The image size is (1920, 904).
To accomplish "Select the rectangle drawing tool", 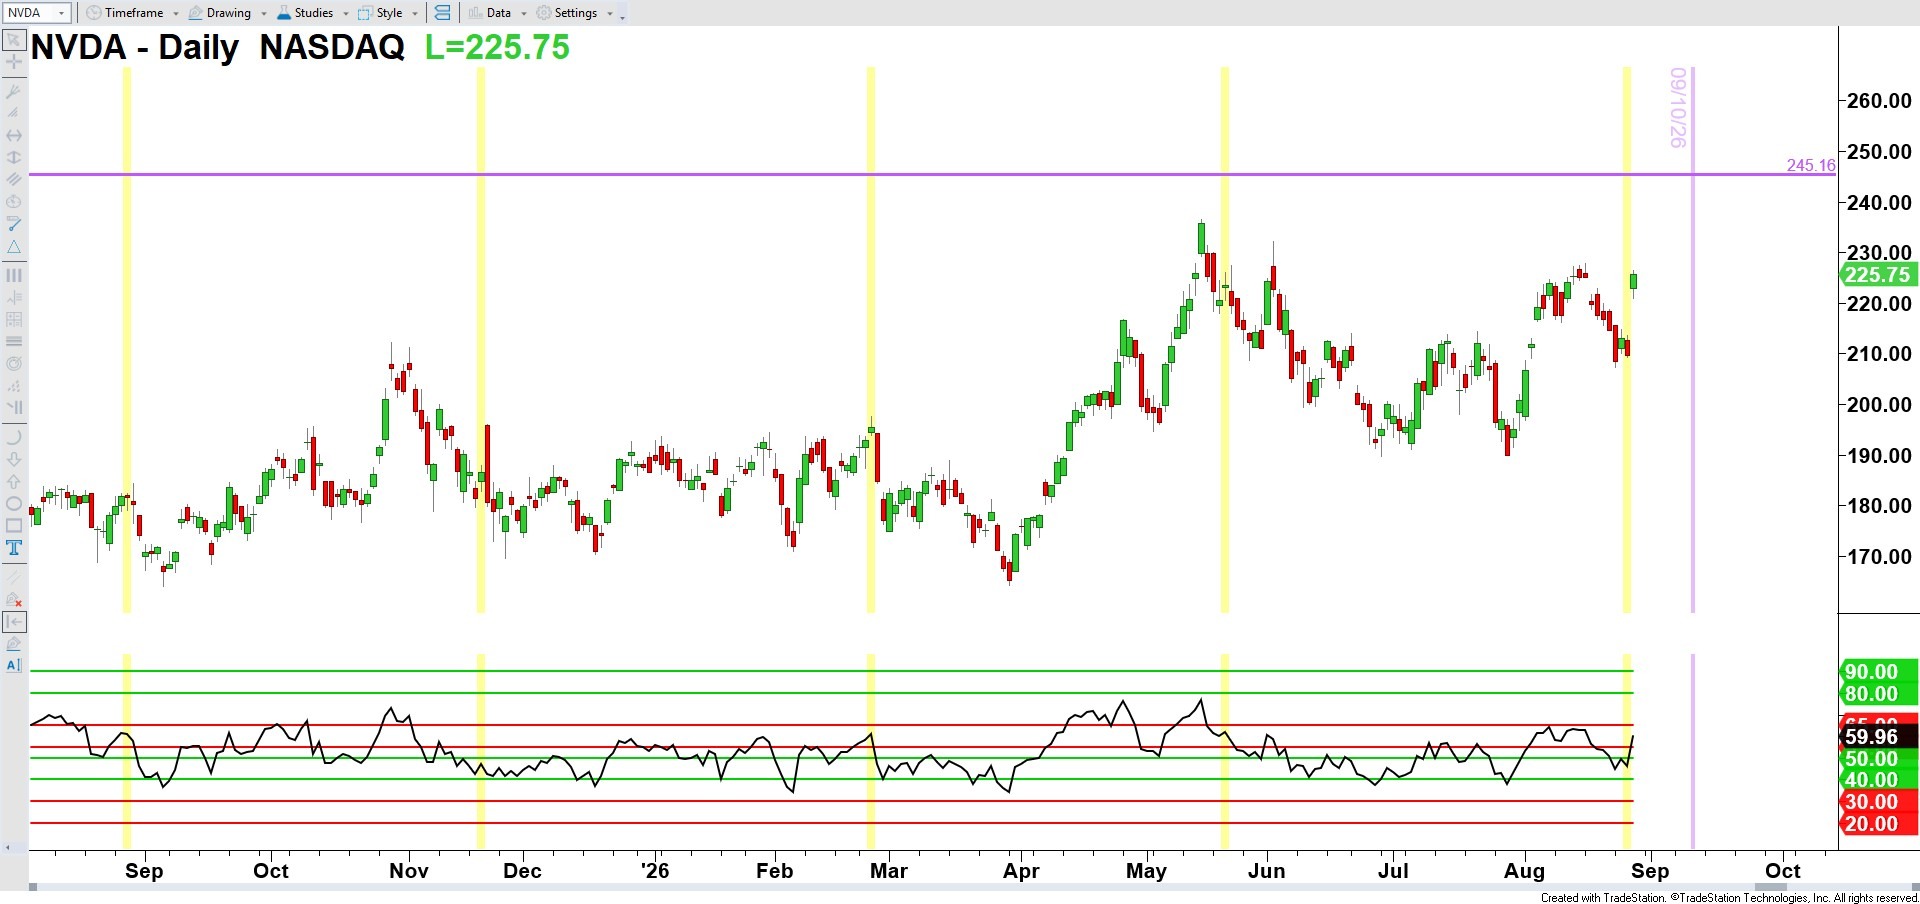I will pos(14,525).
